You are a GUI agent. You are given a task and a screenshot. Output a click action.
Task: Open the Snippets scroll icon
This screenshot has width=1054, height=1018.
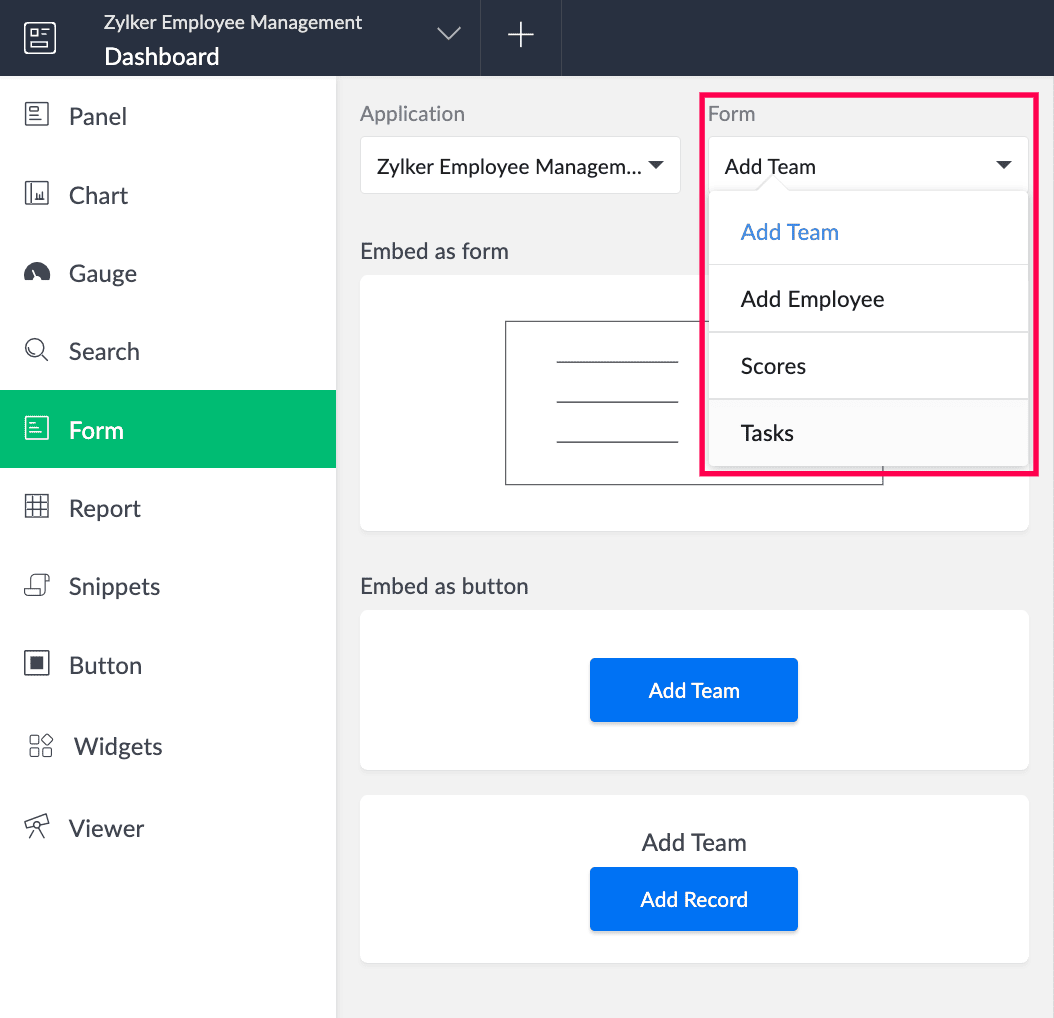tap(37, 585)
